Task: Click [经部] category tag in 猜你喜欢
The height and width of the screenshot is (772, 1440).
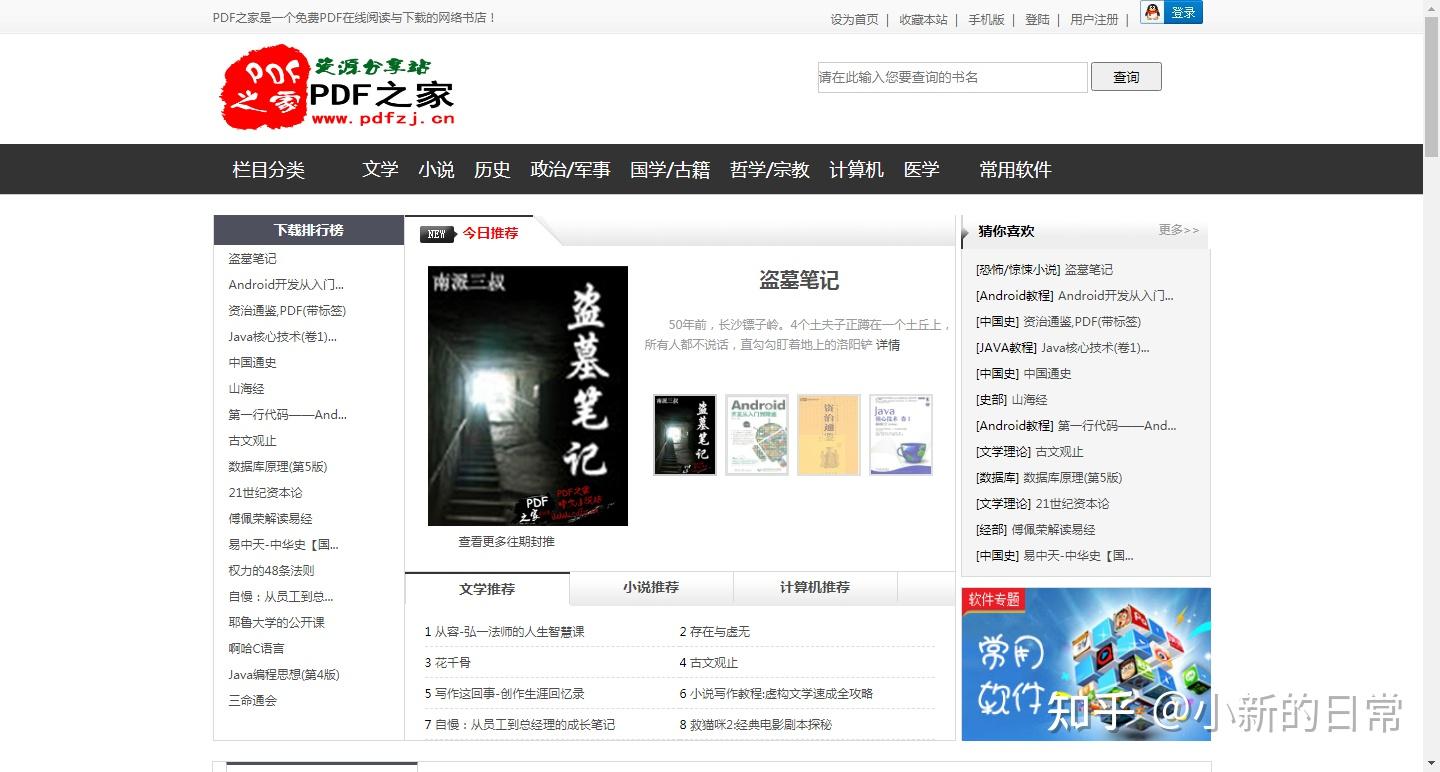Action: coord(991,530)
